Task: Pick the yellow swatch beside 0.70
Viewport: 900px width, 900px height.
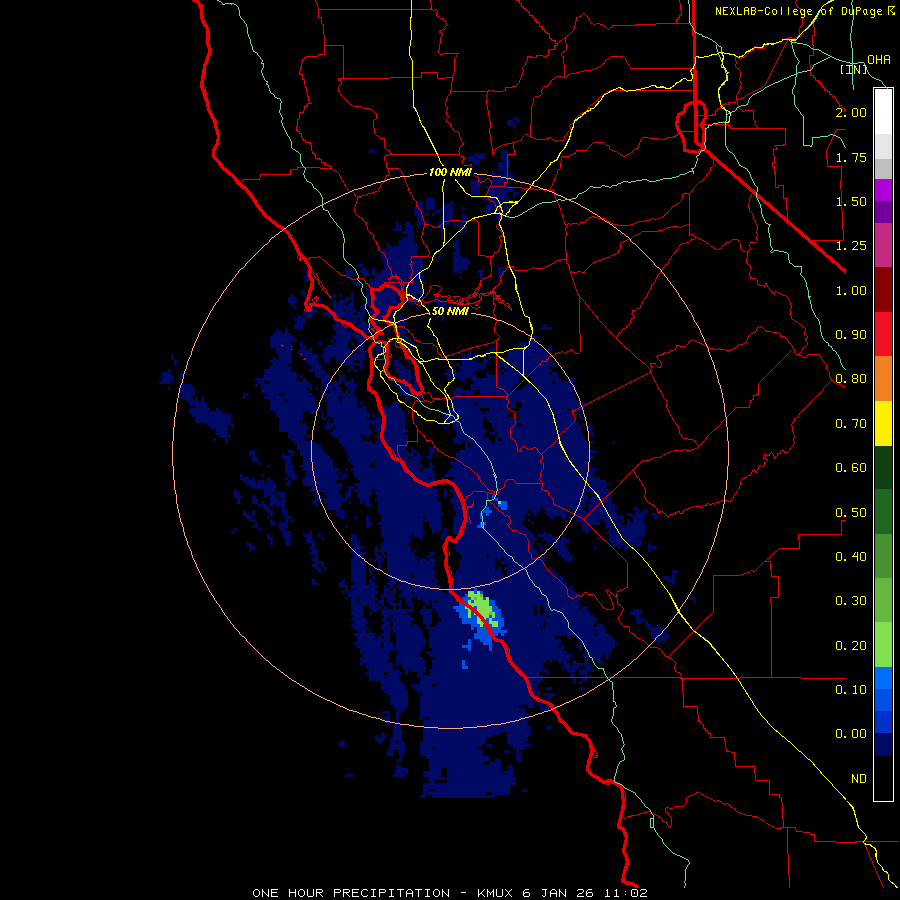Action: coord(883,423)
